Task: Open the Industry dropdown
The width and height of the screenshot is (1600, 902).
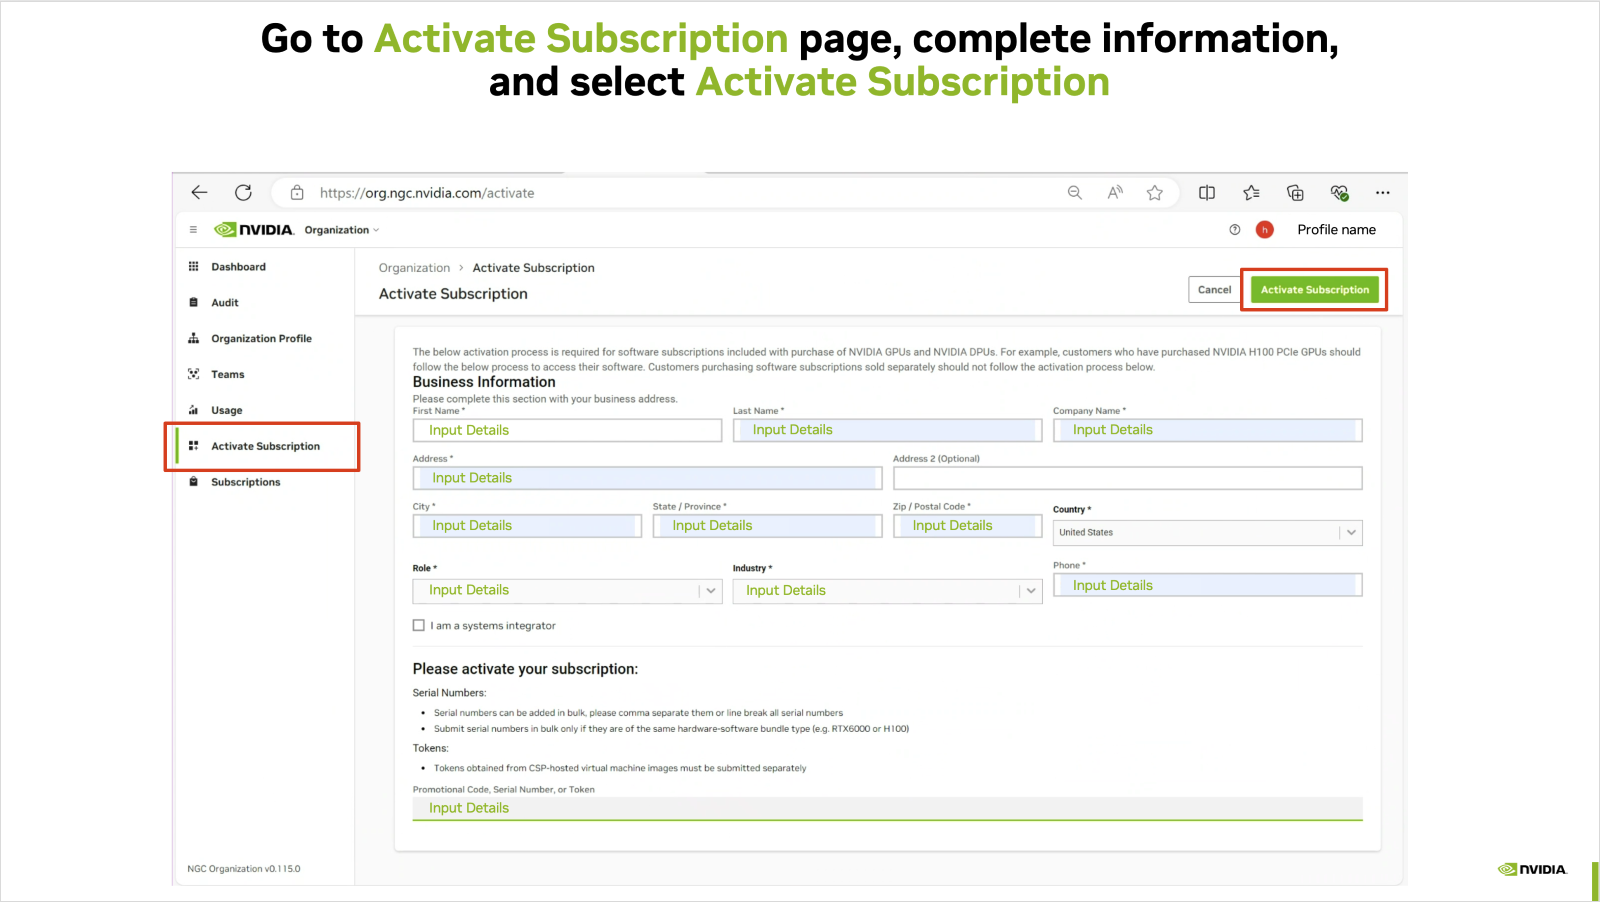Action: tap(887, 591)
